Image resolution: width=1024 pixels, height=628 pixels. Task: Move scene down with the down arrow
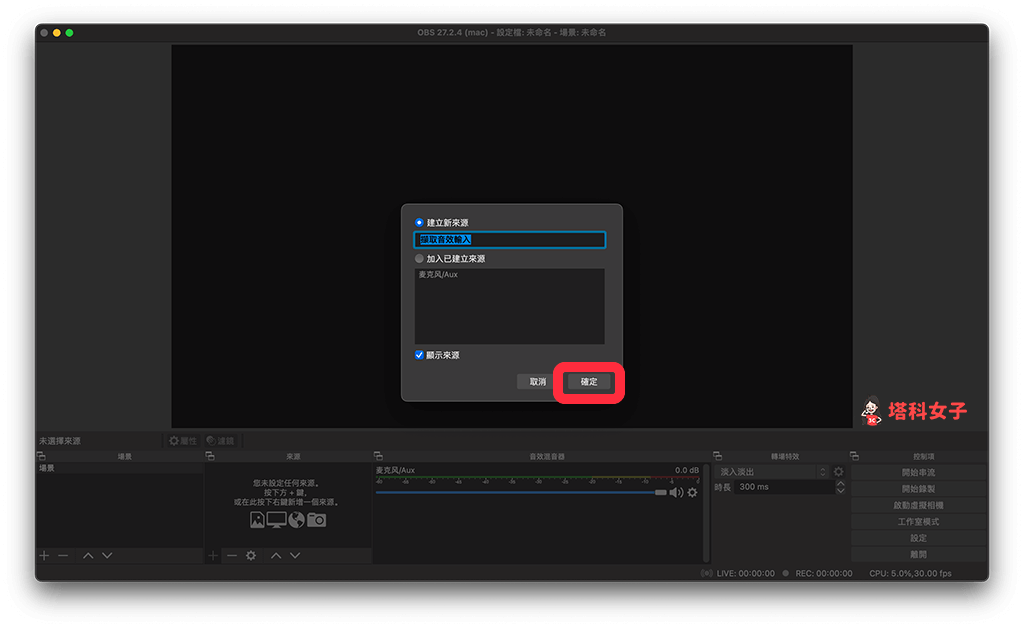tap(107, 555)
